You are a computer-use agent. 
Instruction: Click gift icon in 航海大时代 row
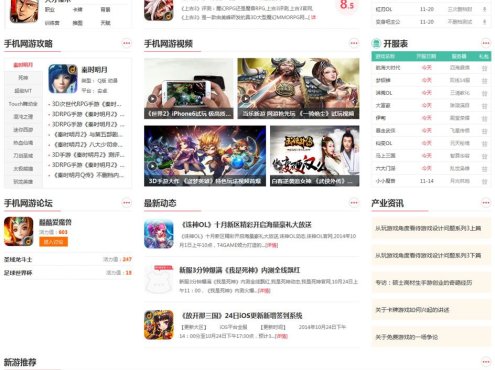[484, 68]
